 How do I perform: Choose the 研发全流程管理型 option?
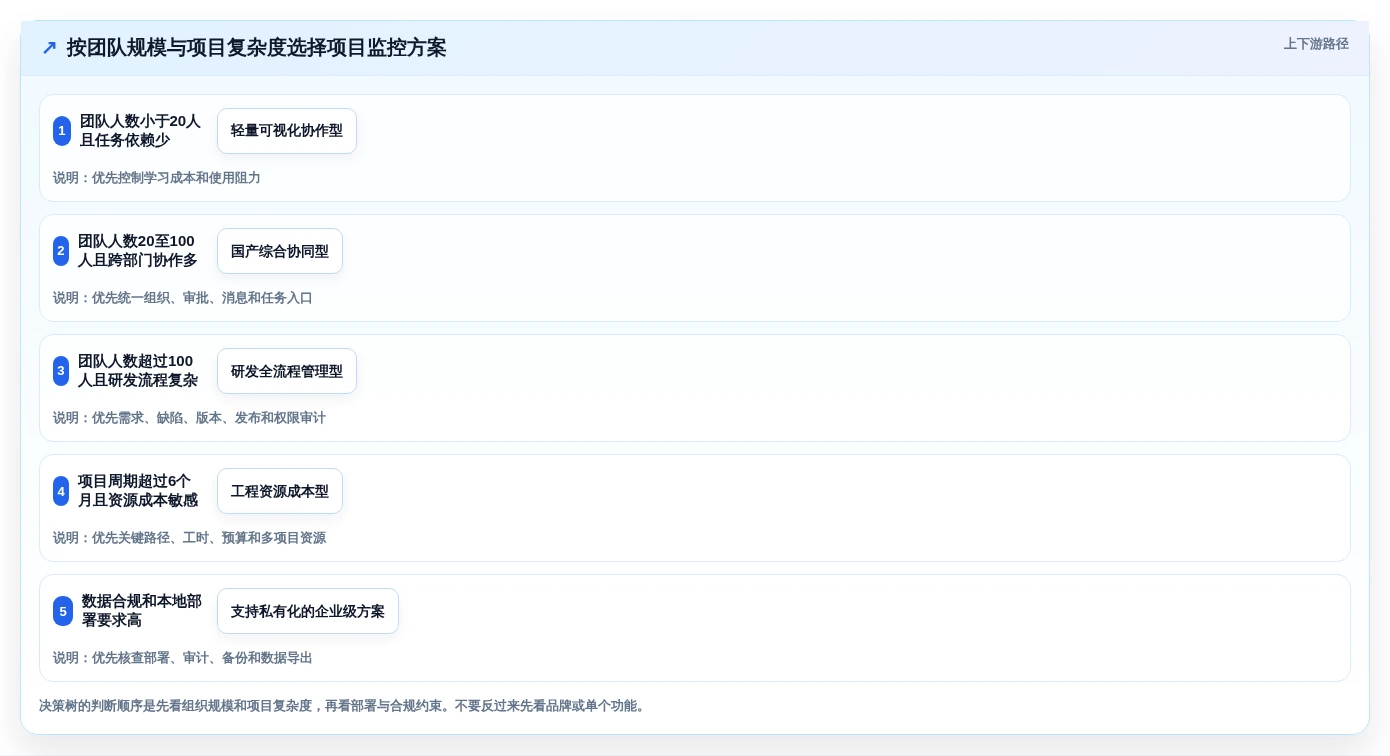(x=287, y=371)
